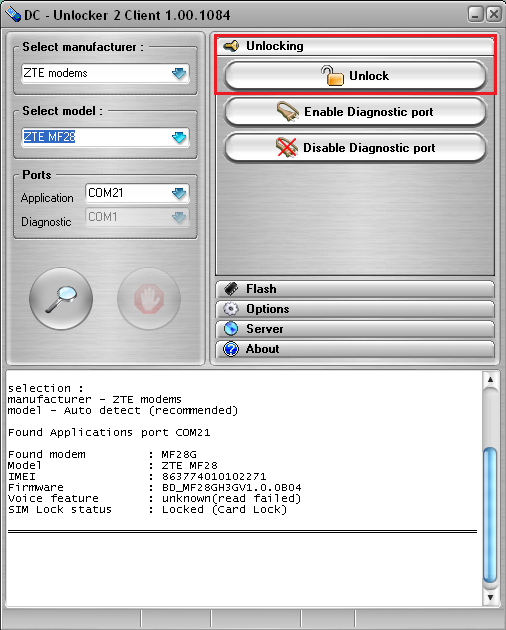506x630 pixels.
Task: Expand the Application port COM21 dropdown
Action: coord(179,194)
